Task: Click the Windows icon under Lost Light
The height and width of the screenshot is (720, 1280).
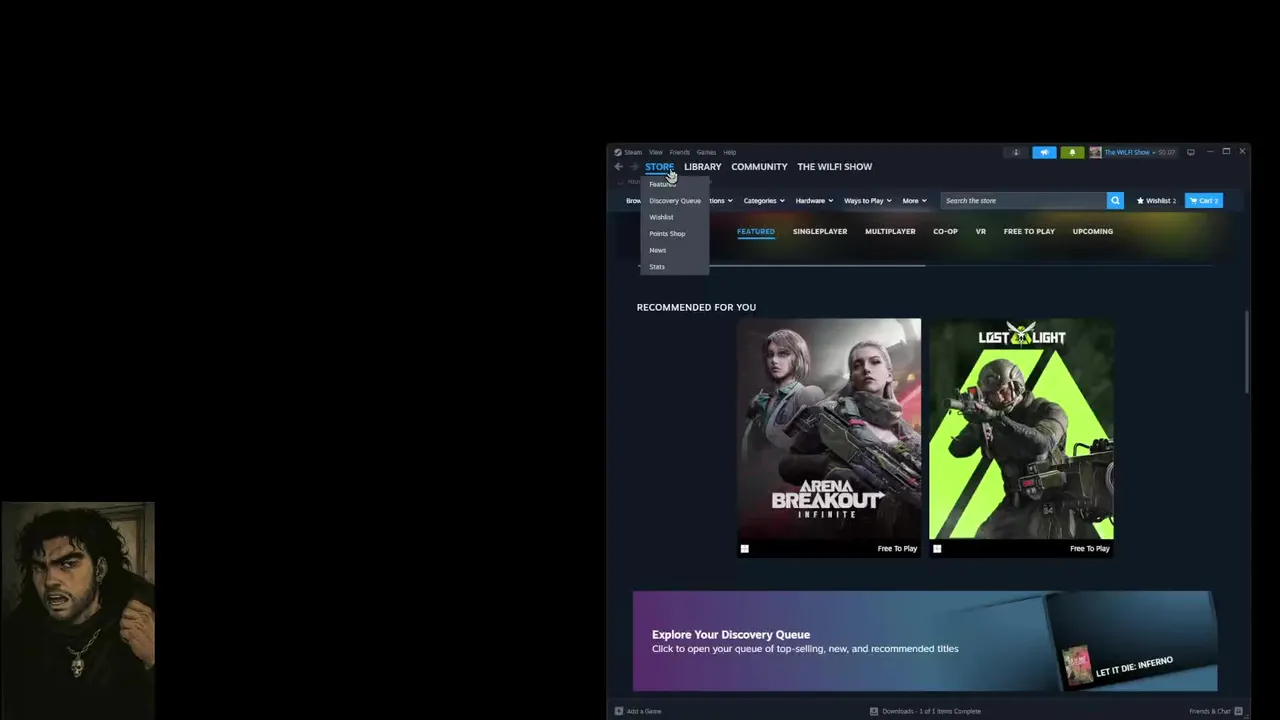Action: pos(937,548)
